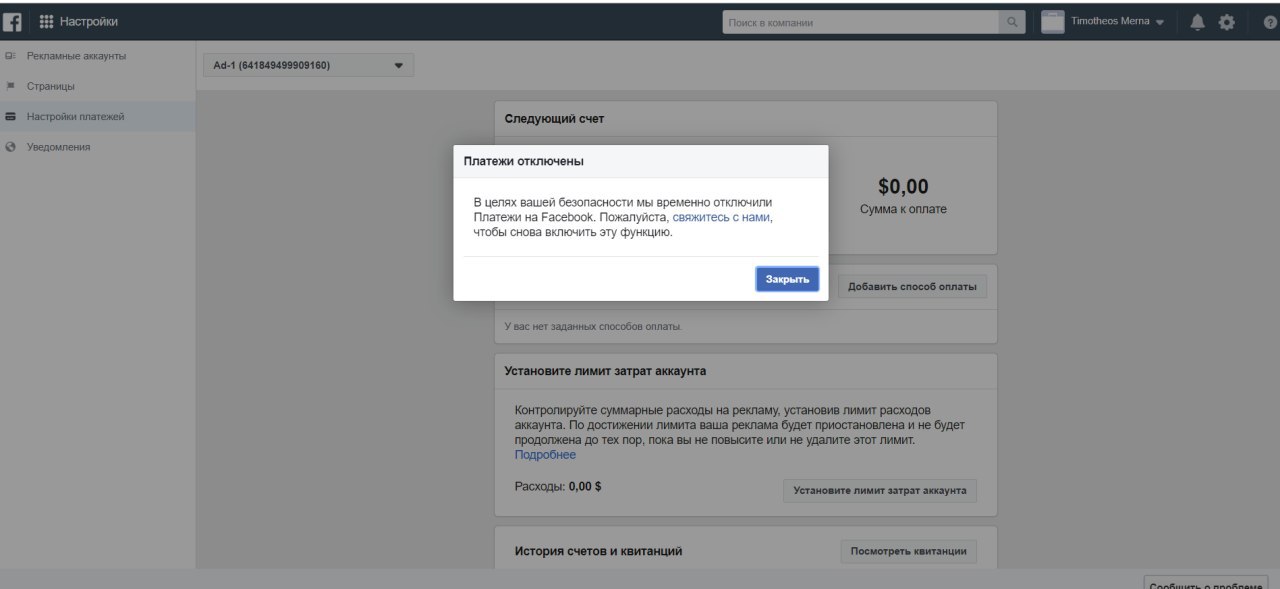
Task: Click the Расходы: 0,00 $ text
Action: [558, 487]
